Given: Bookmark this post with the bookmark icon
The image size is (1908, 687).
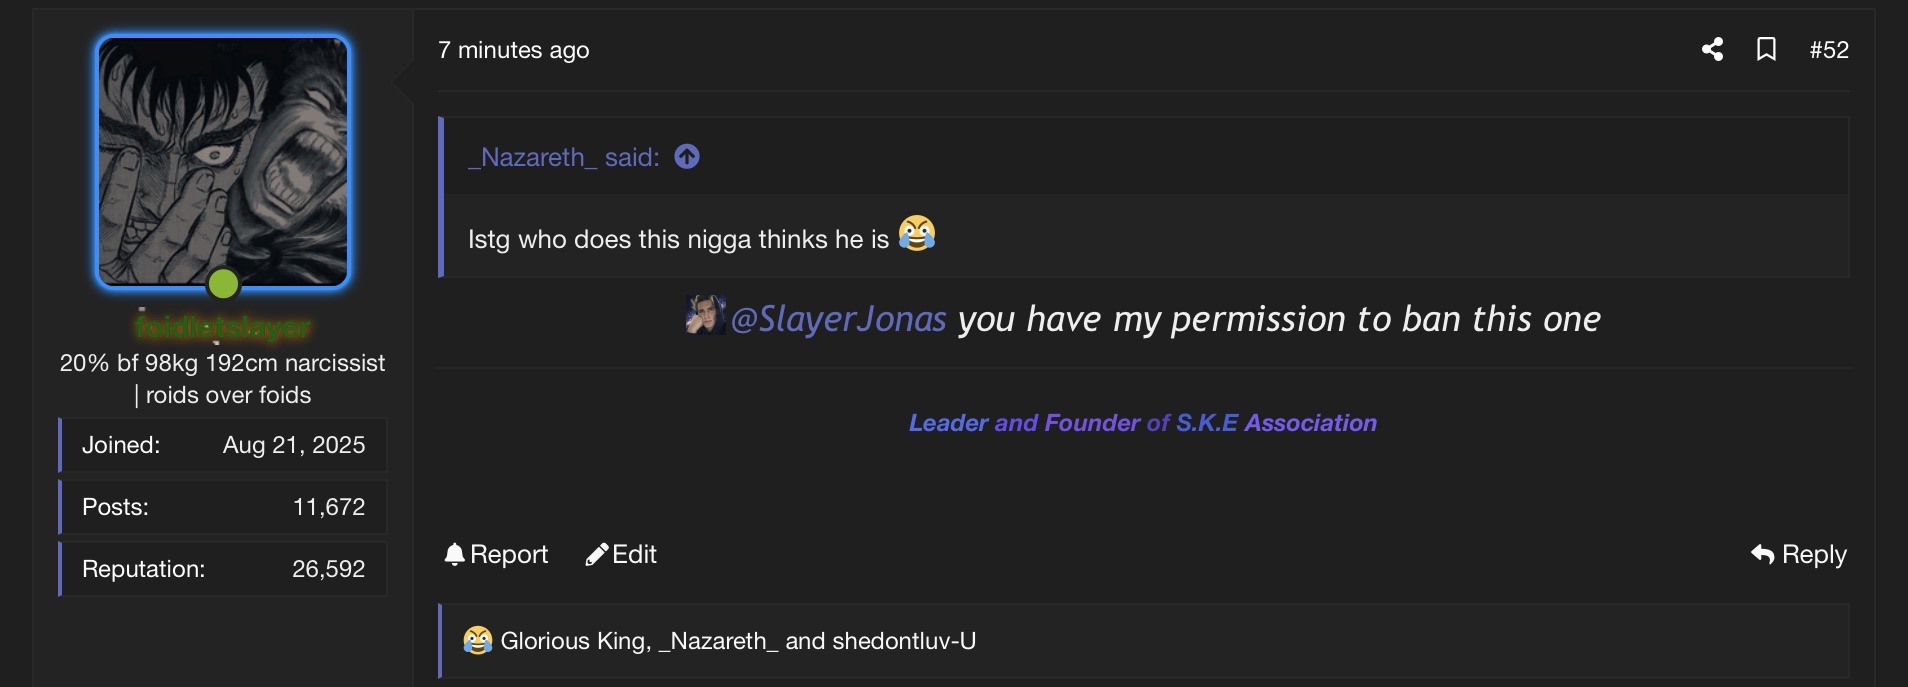Looking at the screenshot, I should tap(1766, 49).
